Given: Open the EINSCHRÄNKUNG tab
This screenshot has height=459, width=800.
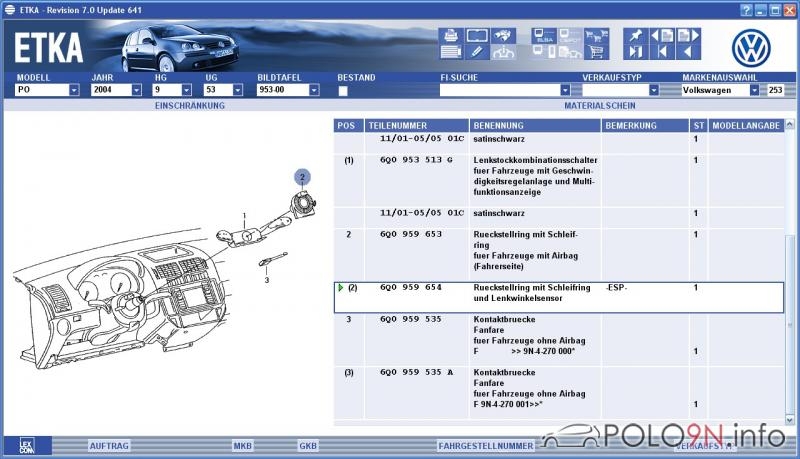Looking at the screenshot, I should [190, 104].
